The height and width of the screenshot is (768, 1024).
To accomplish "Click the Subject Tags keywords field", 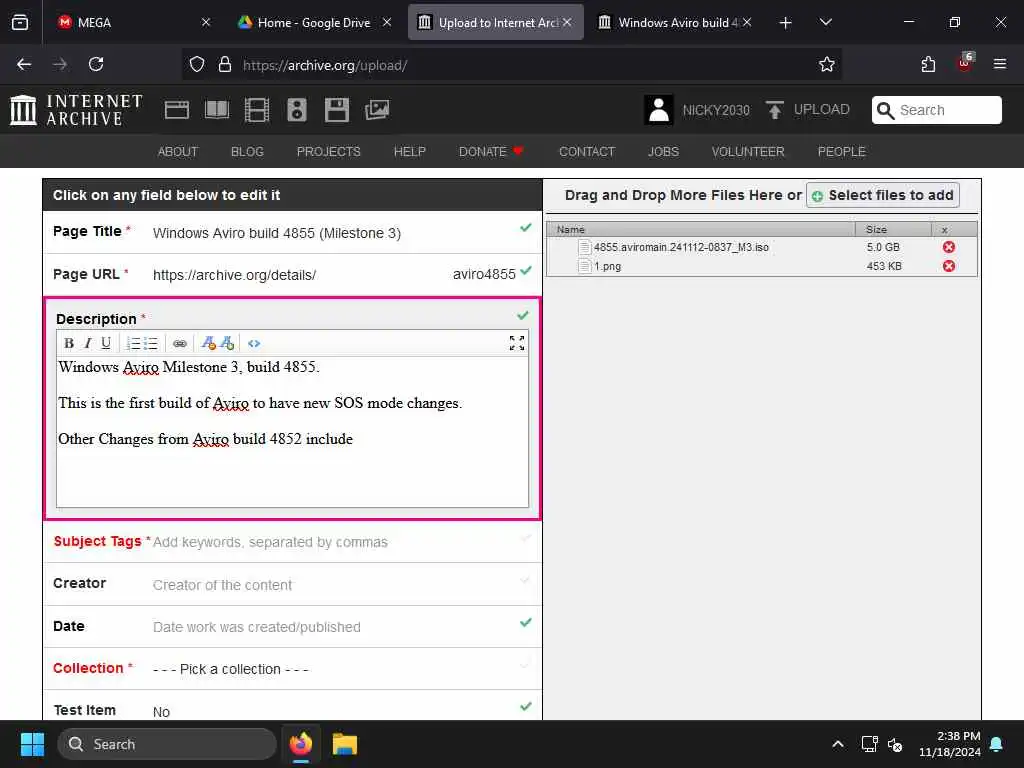I will click(x=293, y=542).
